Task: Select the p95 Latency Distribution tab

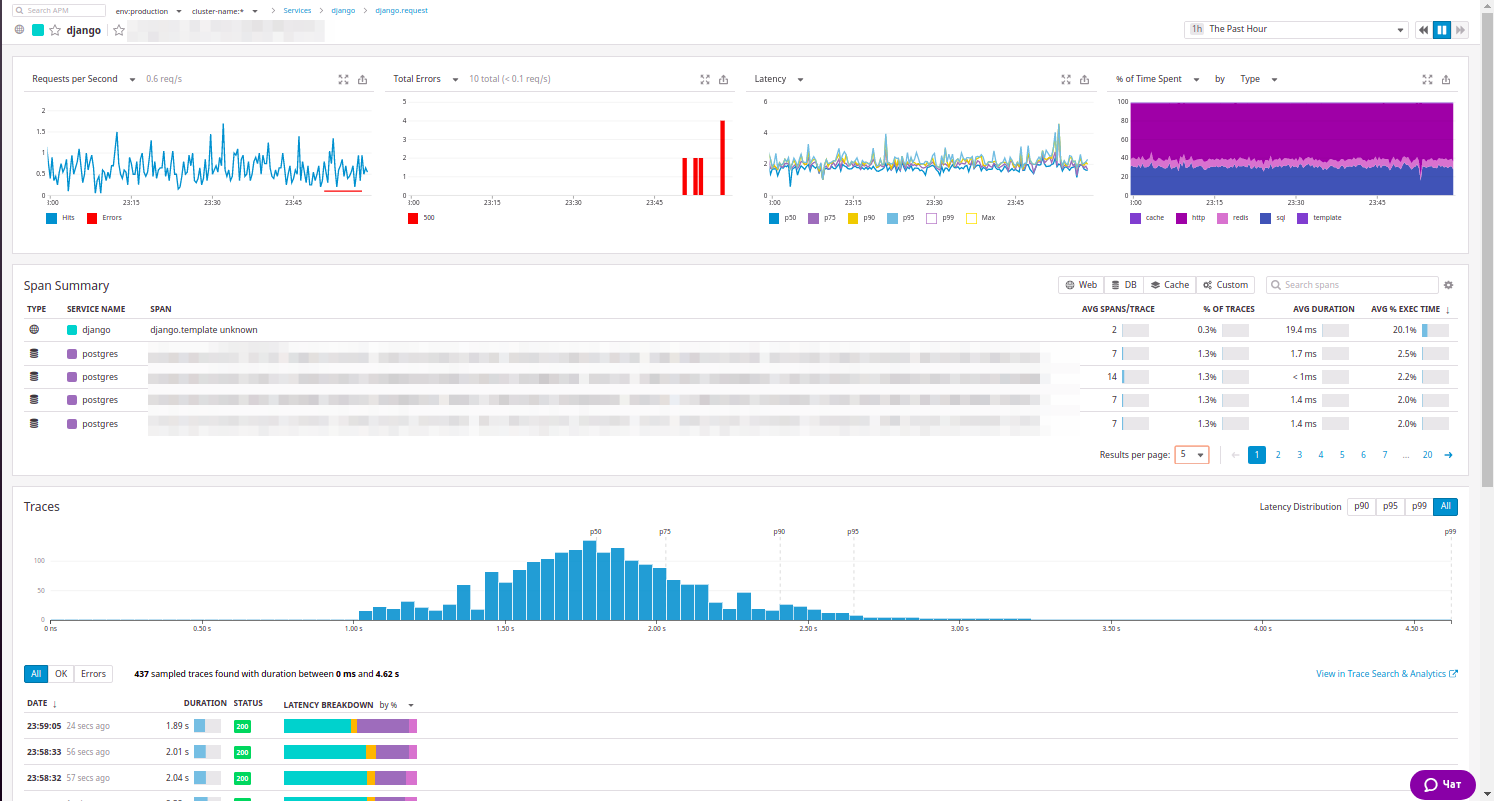Action: pos(1390,506)
